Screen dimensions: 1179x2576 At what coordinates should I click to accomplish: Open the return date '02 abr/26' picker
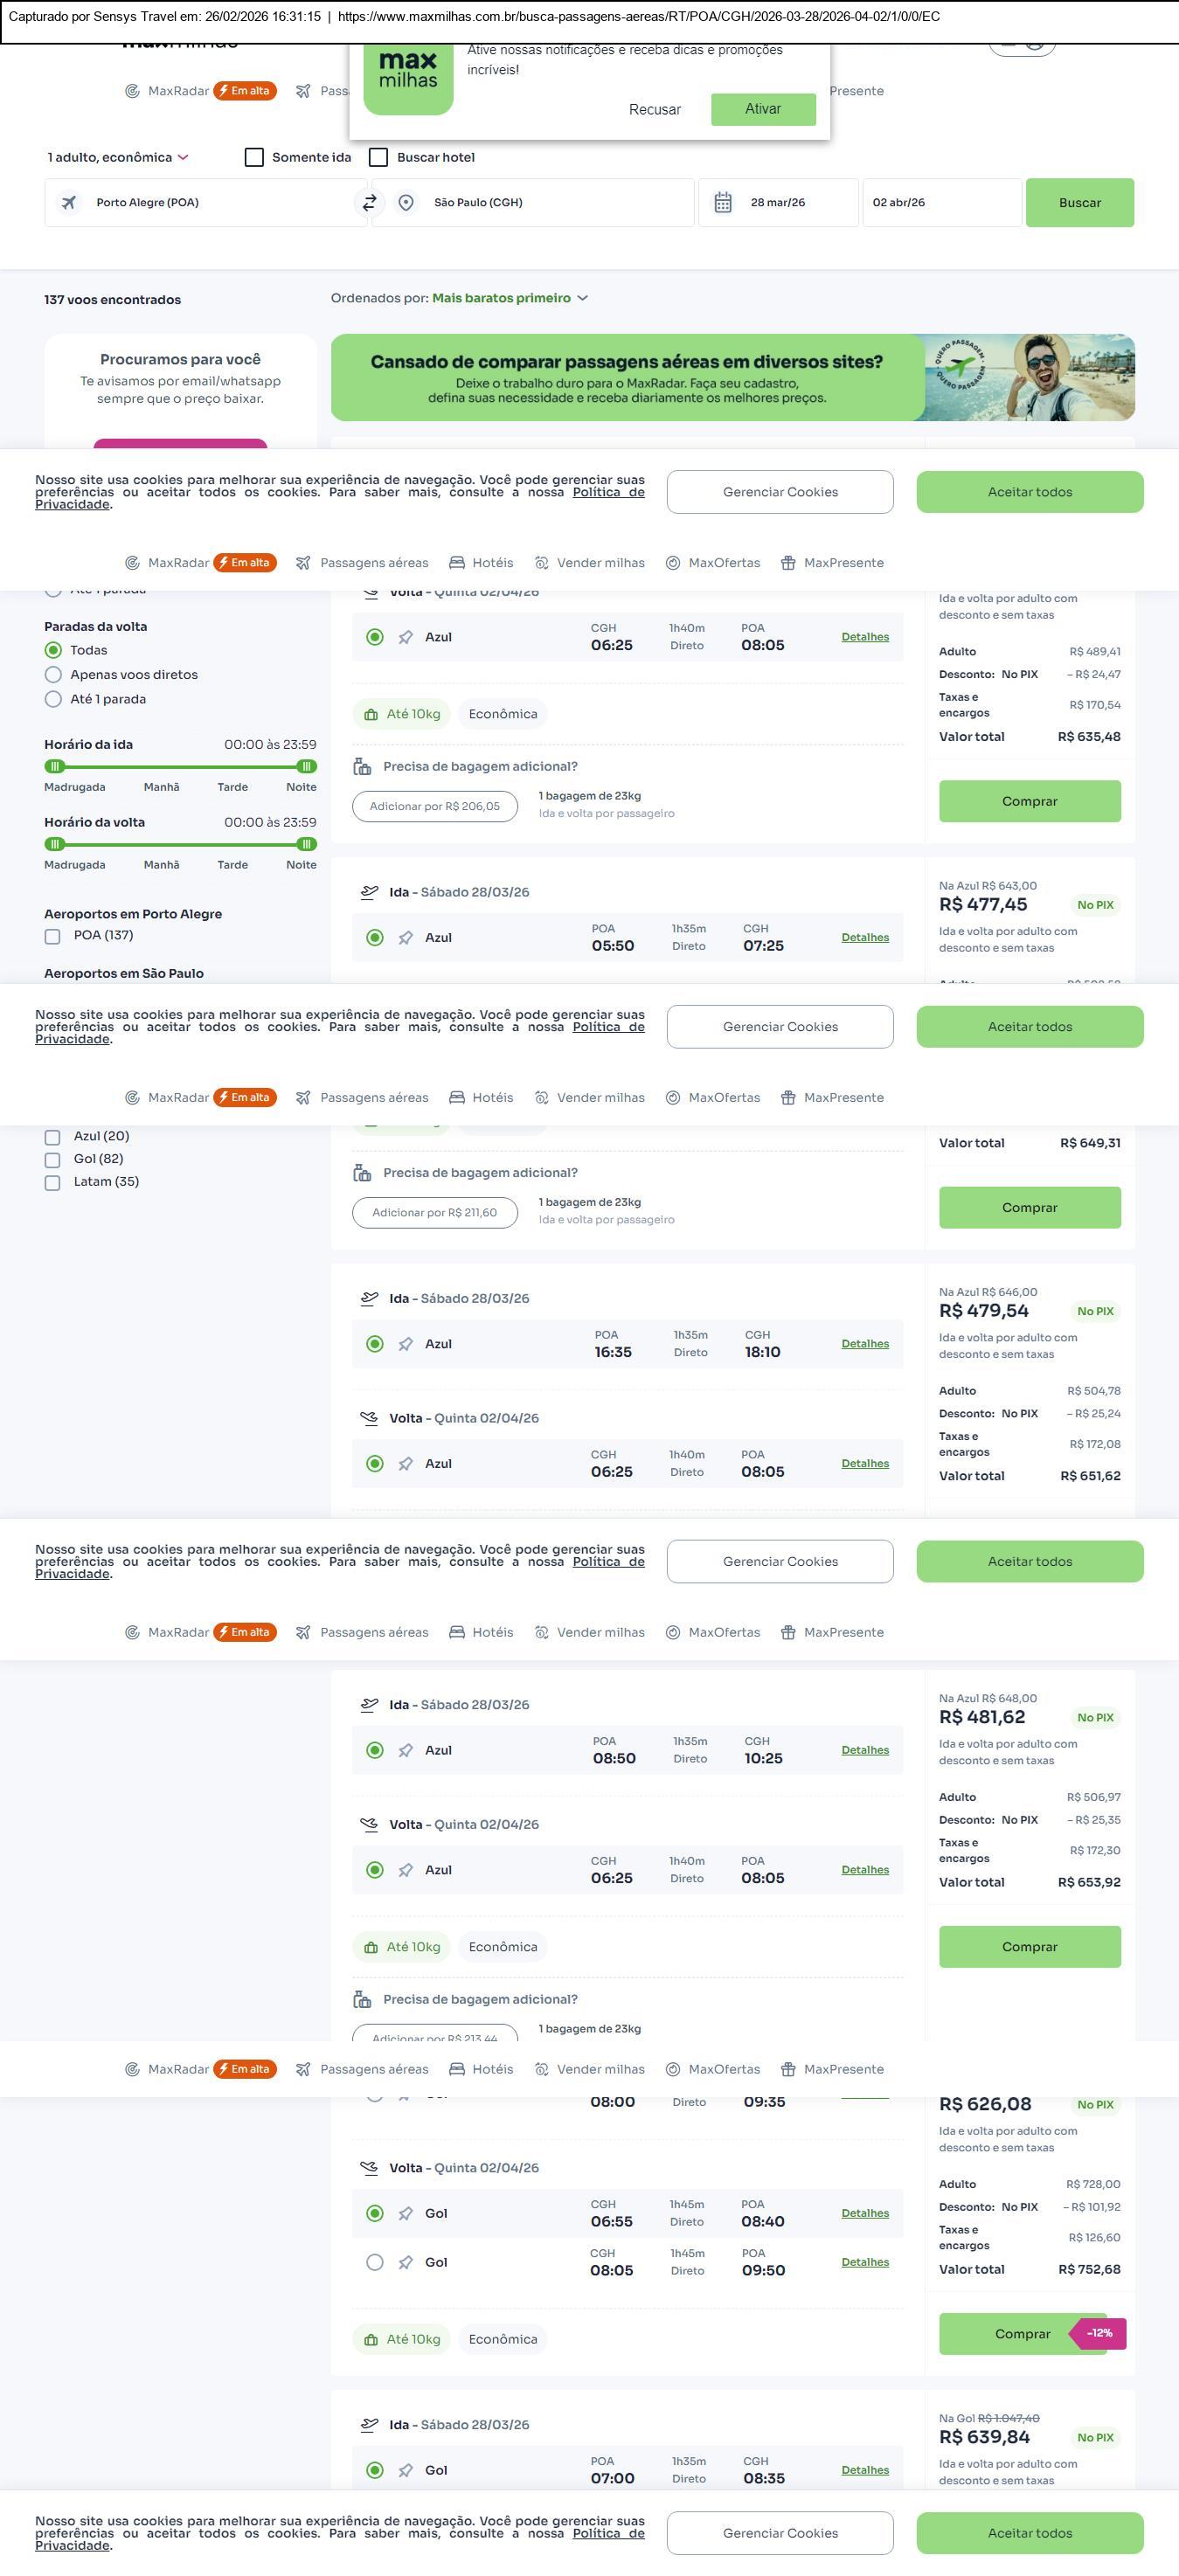(940, 203)
